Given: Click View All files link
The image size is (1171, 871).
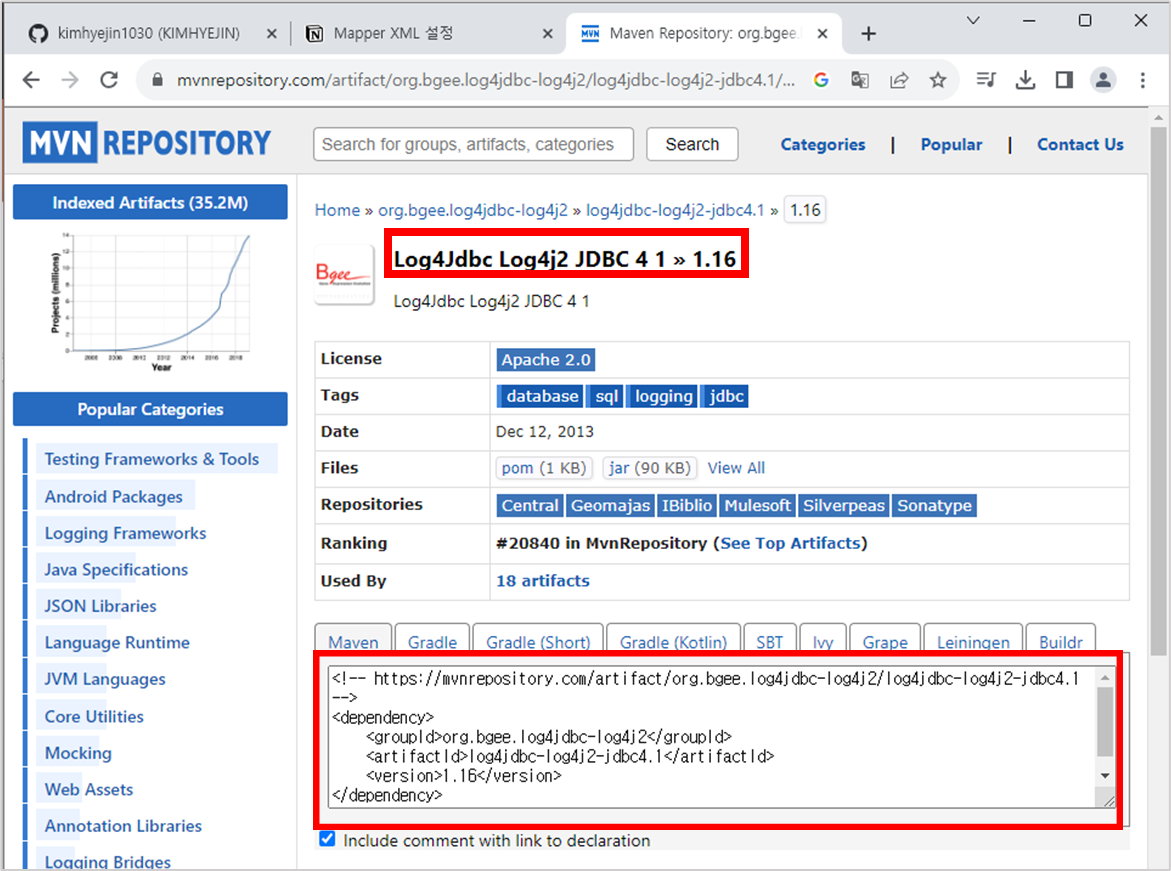Looking at the screenshot, I should click(x=736, y=468).
